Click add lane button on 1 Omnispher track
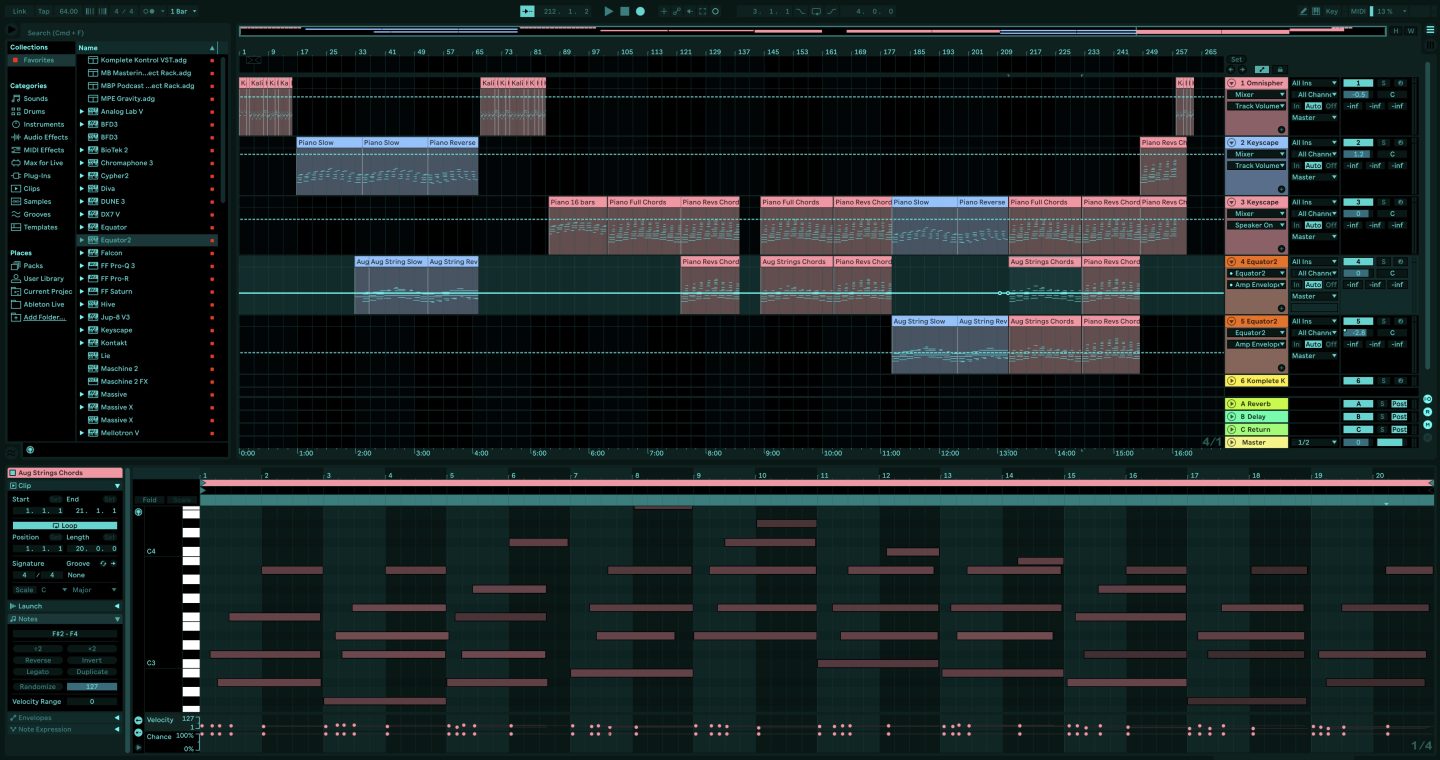This screenshot has width=1440, height=760. [1281, 130]
